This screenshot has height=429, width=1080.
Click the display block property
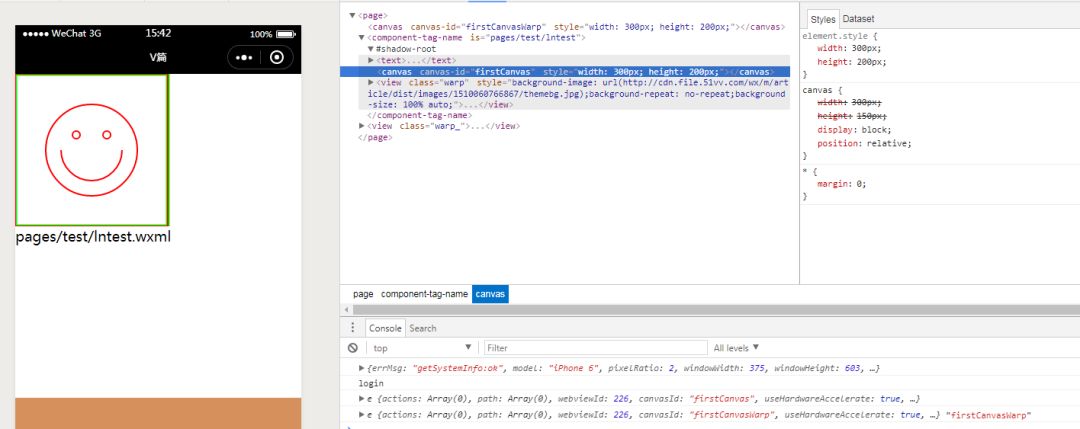tap(854, 129)
